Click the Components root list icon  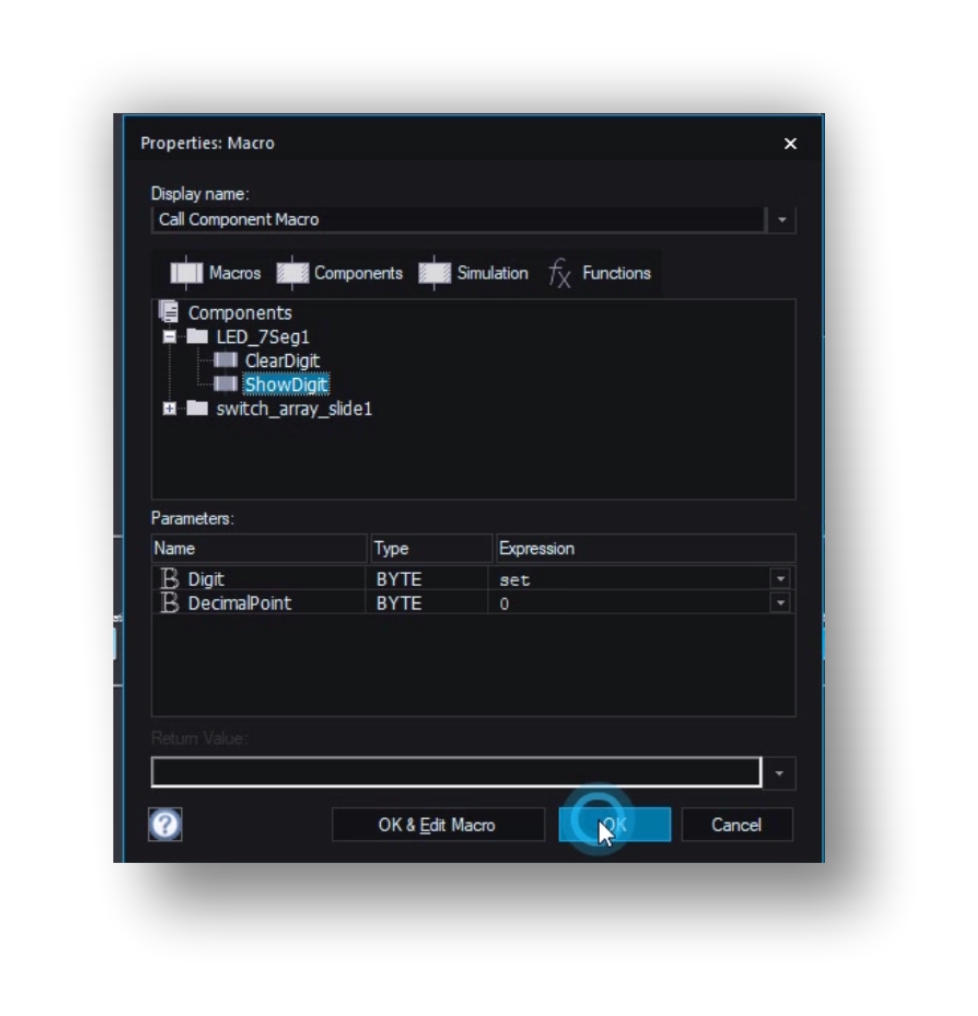pos(169,312)
